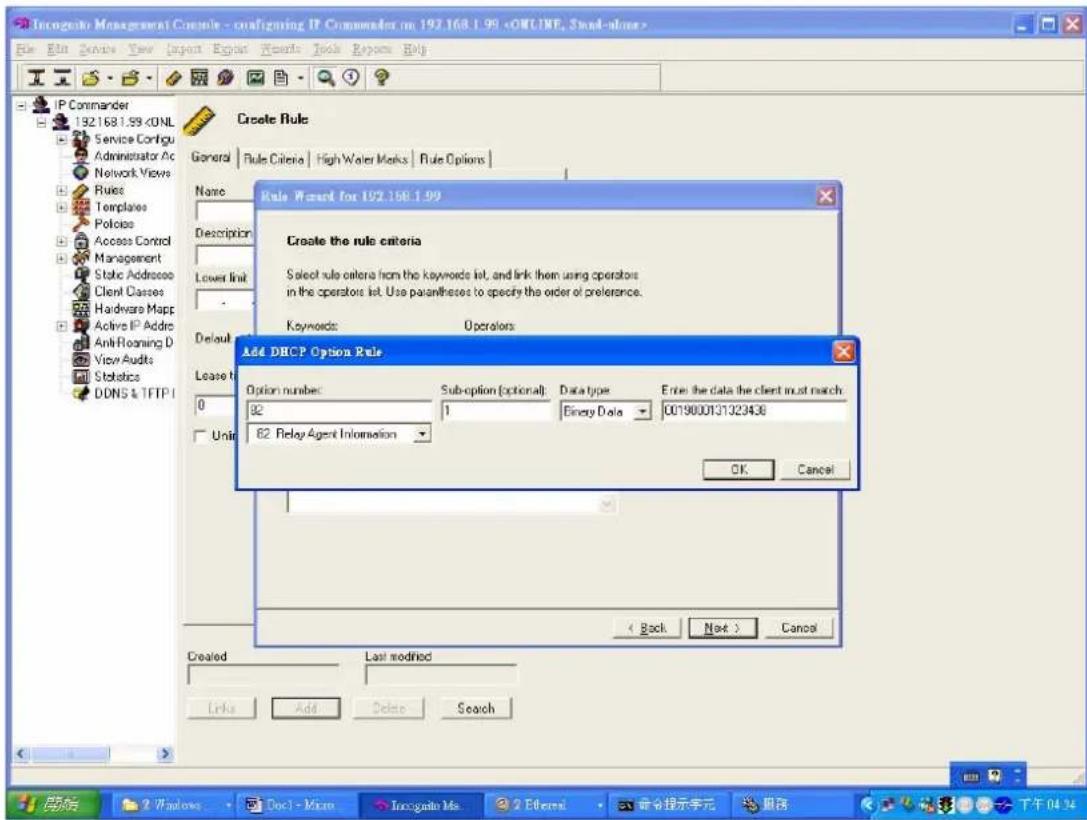The width and height of the screenshot is (1087, 820).
Task: Expand the Management tree node
Action: click(62, 258)
